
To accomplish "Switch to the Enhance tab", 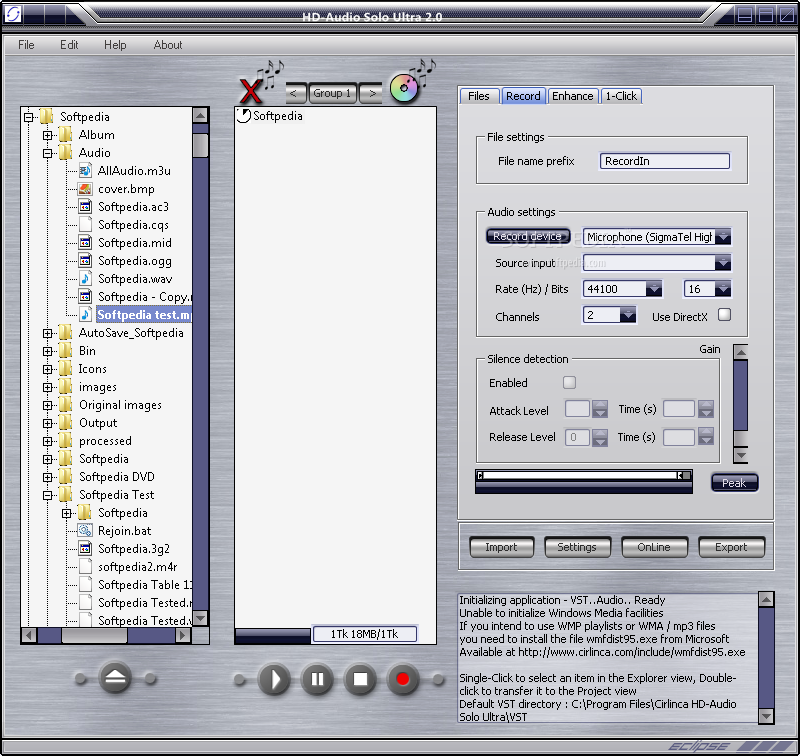I will pos(572,96).
